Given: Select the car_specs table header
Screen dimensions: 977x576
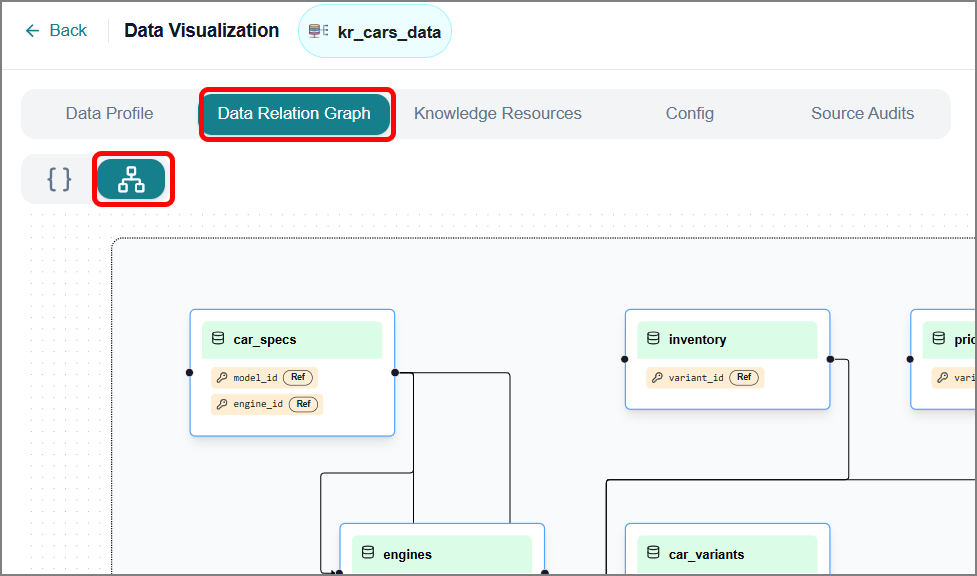Looking at the screenshot, I should pyautogui.click(x=292, y=340).
